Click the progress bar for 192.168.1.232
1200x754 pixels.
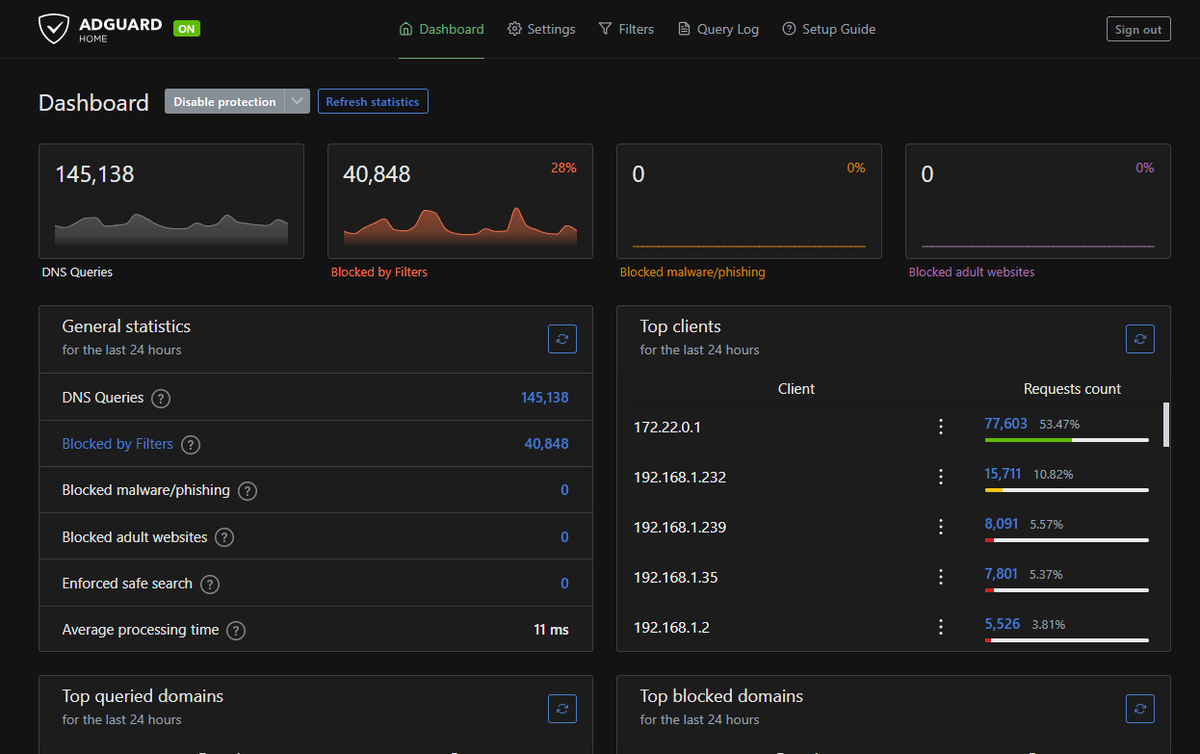(x=1067, y=490)
